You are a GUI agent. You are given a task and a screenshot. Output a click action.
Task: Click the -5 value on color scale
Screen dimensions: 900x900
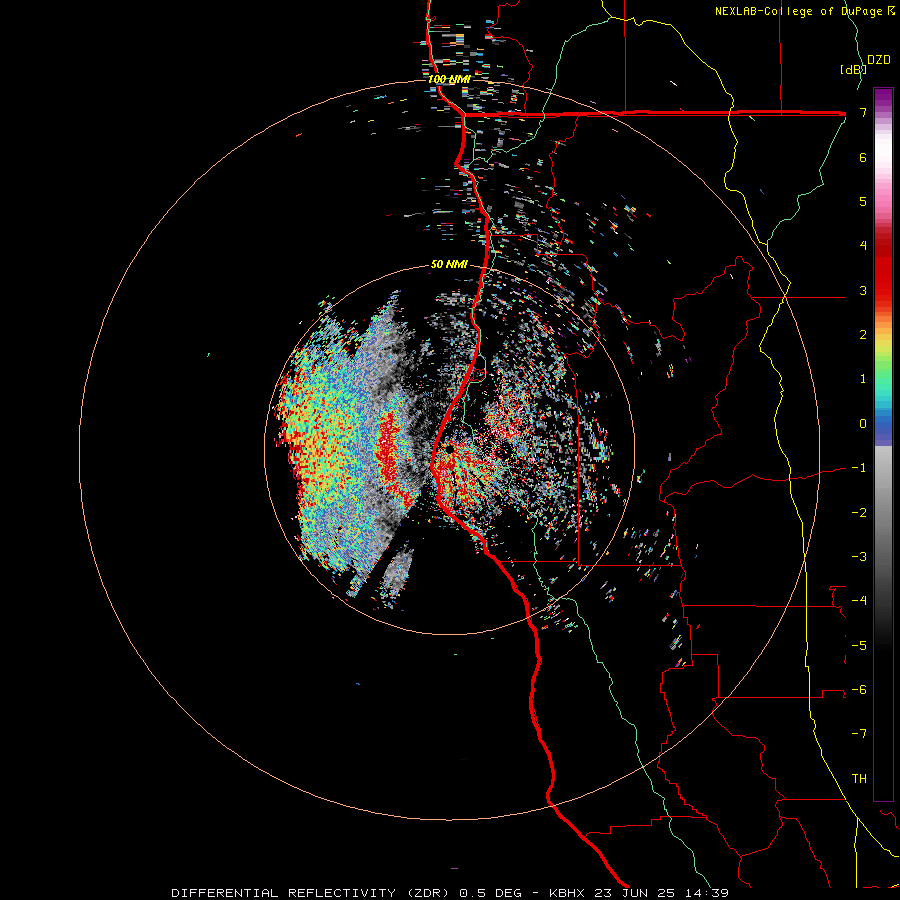[859, 646]
